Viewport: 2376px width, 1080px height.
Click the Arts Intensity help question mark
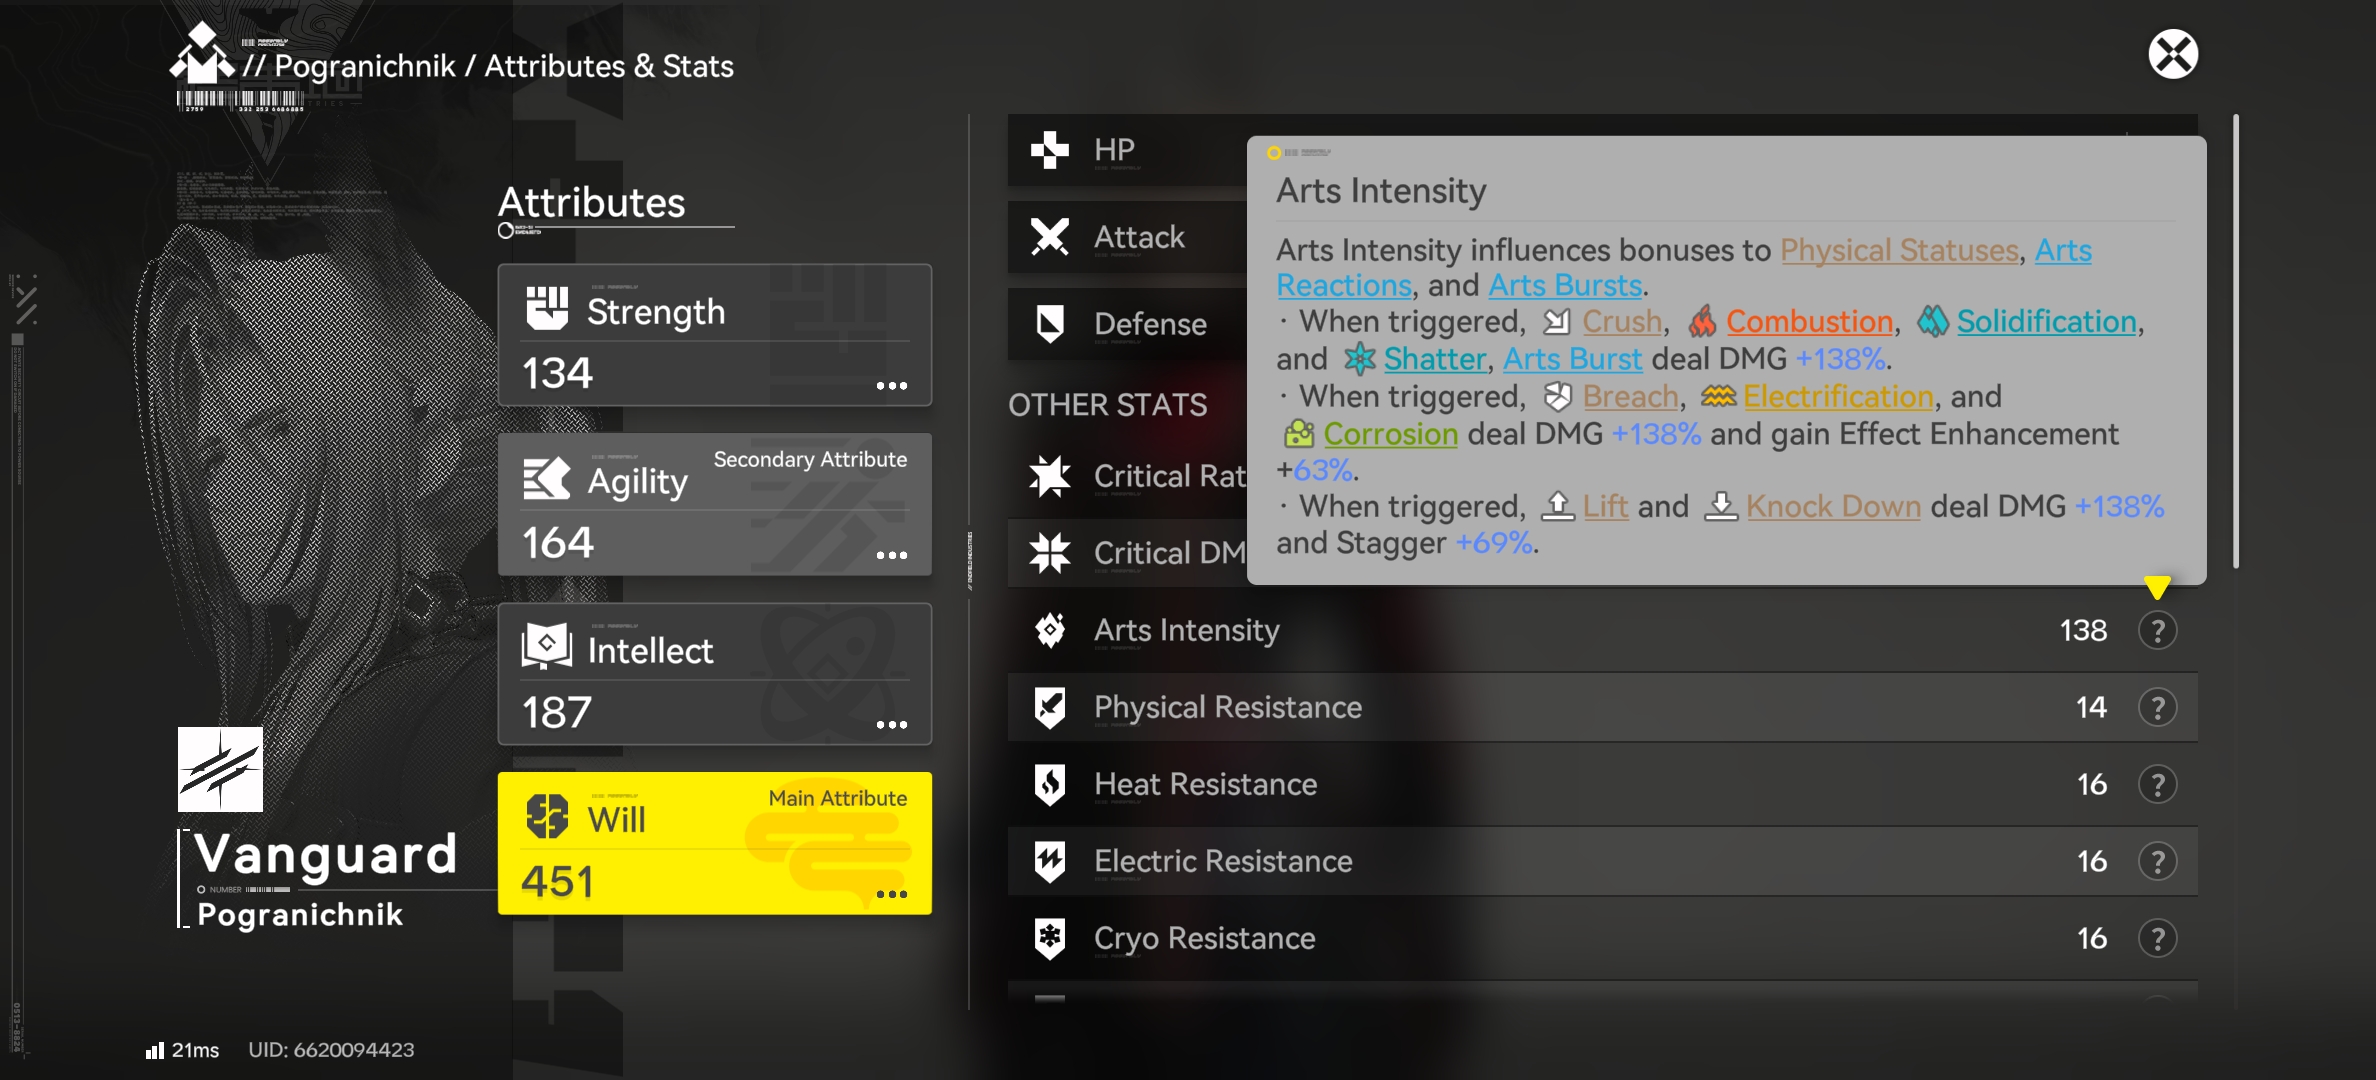[x=2157, y=631]
